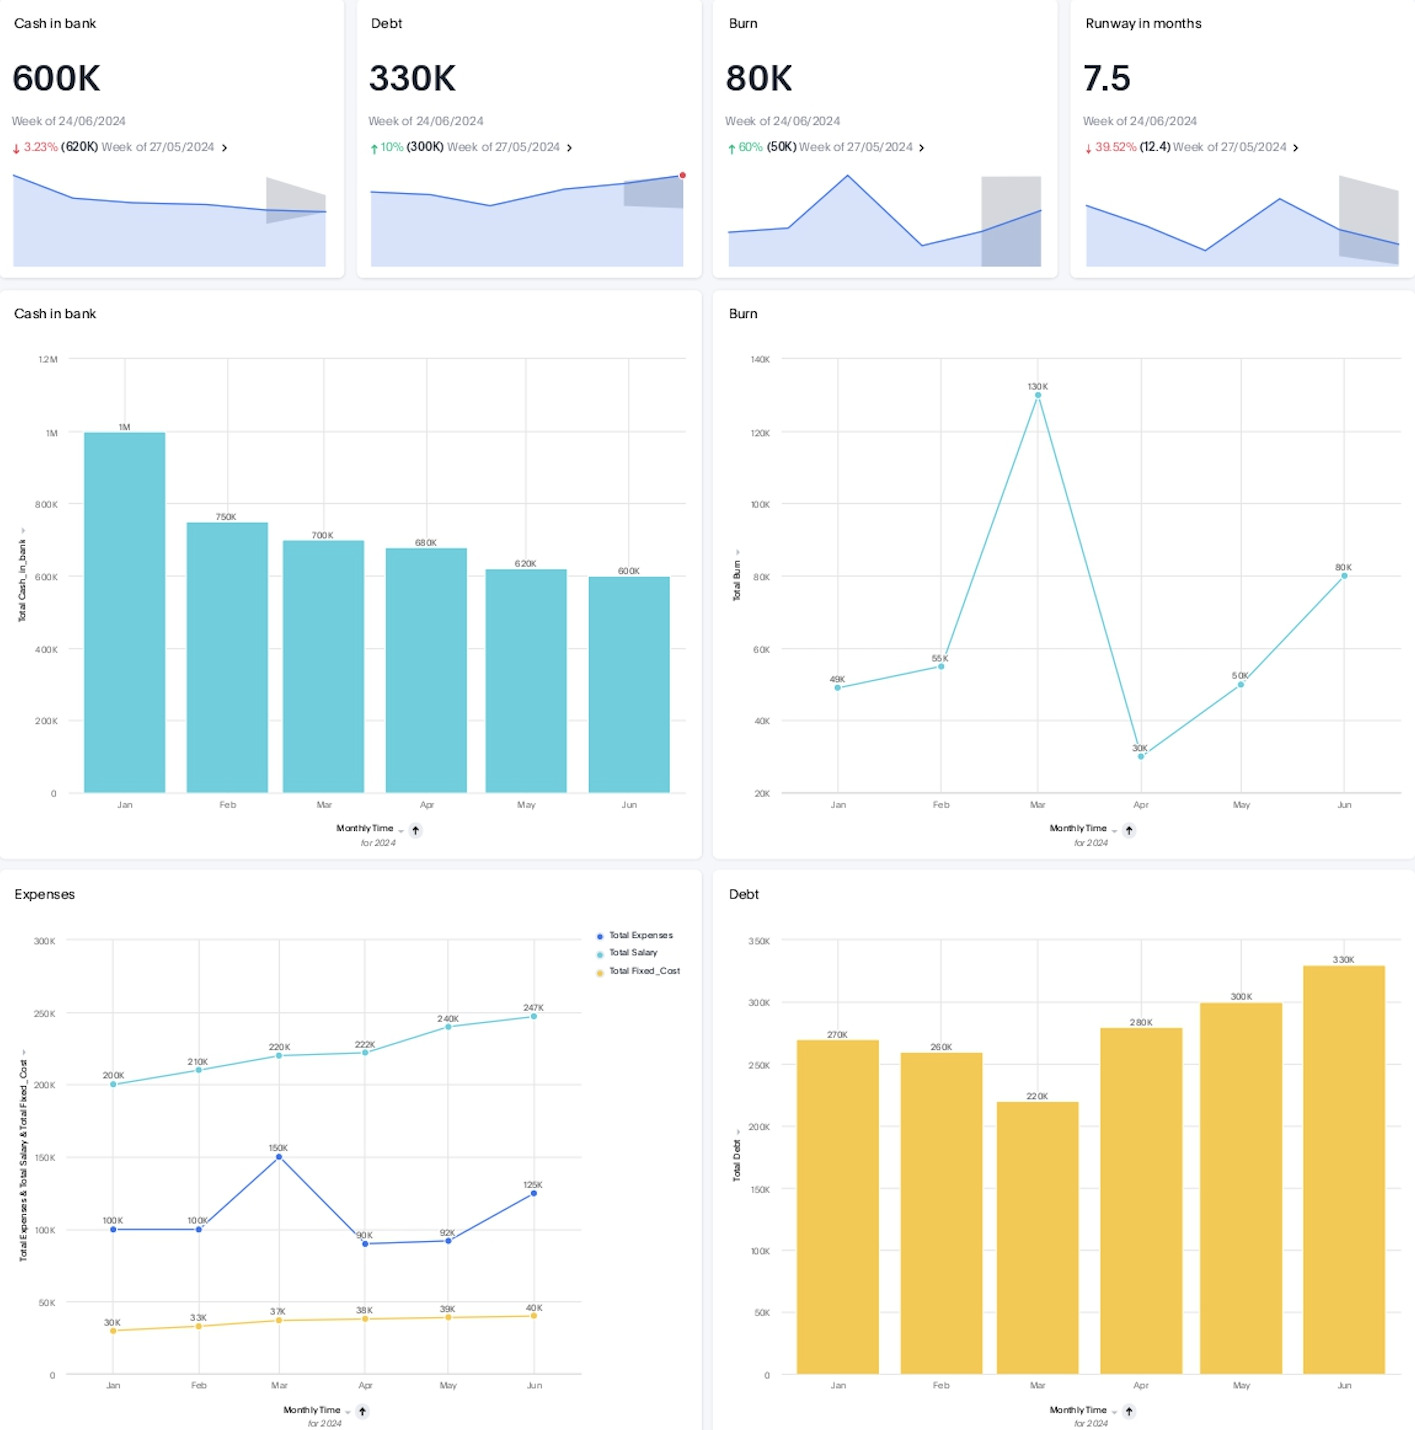Viewport: 1415px width, 1430px height.
Task: Click the 55K Feb data point in Burn chart
Action: click(x=941, y=666)
